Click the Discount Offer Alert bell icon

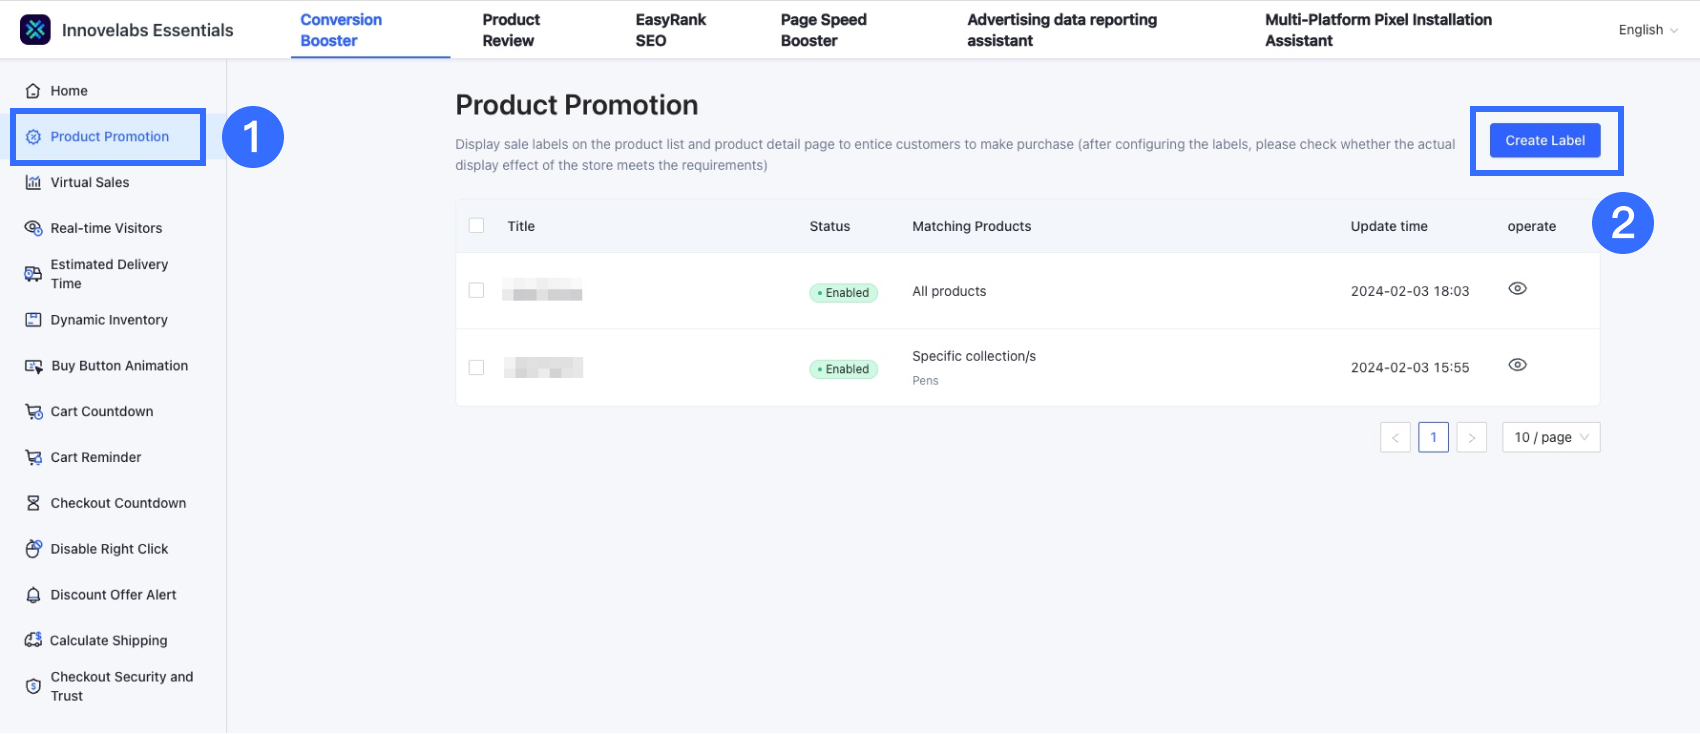point(33,595)
